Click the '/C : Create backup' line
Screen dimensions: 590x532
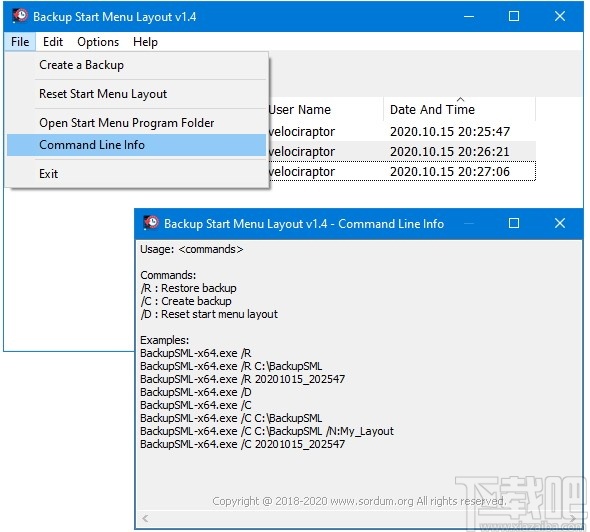186,301
